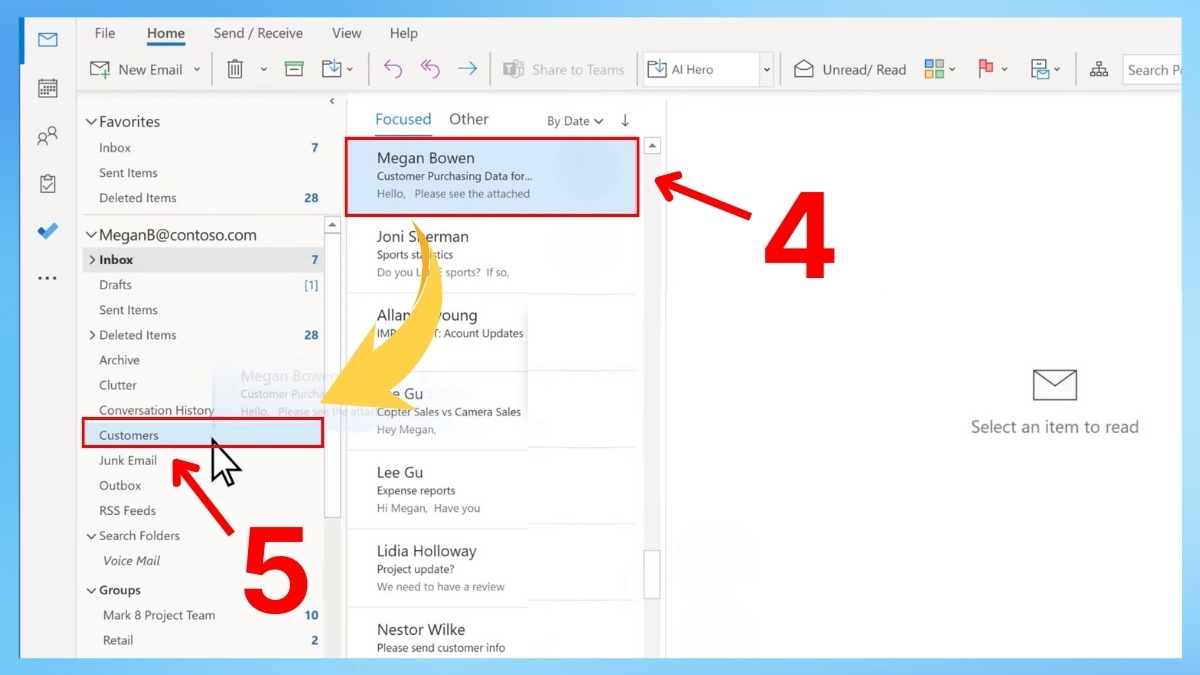
Task: Open the Delete options dropdown arrow
Action: (264, 69)
